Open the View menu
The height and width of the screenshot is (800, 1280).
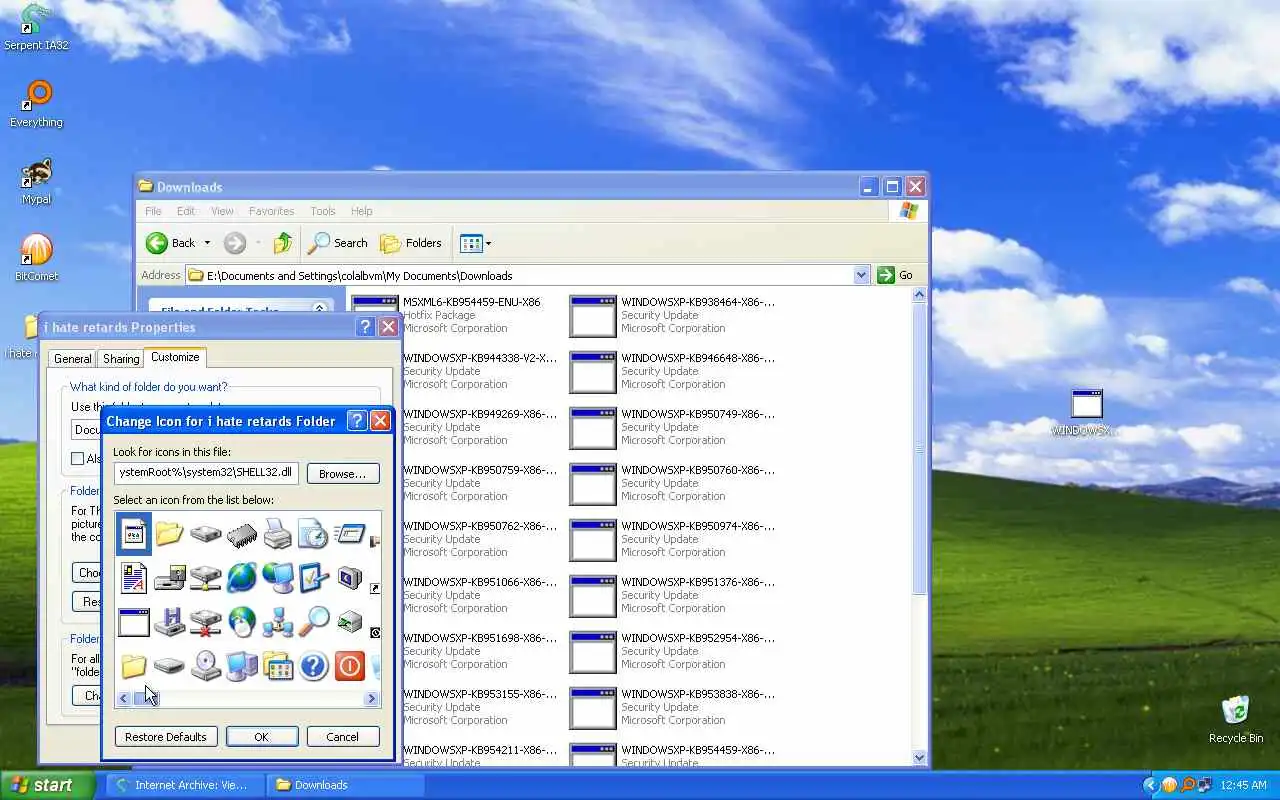[x=222, y=211]
